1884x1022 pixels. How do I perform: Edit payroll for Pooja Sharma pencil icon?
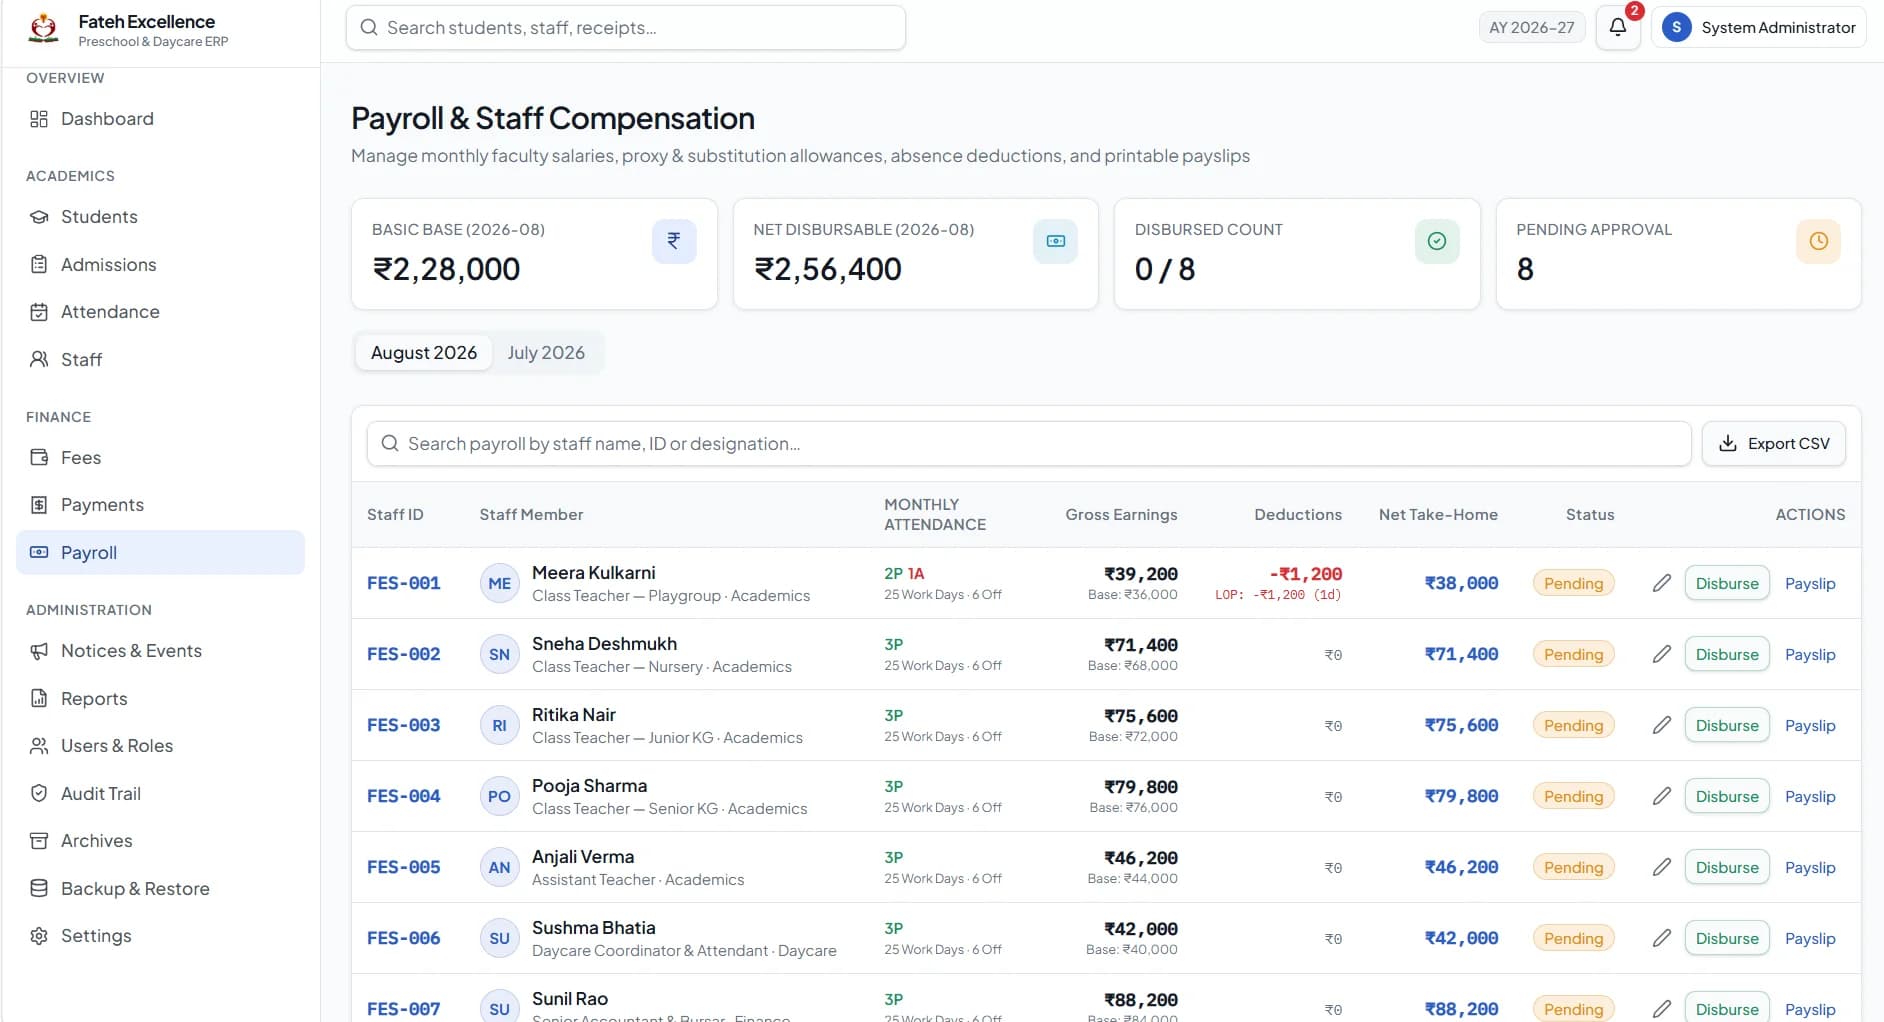[1661, 796]
